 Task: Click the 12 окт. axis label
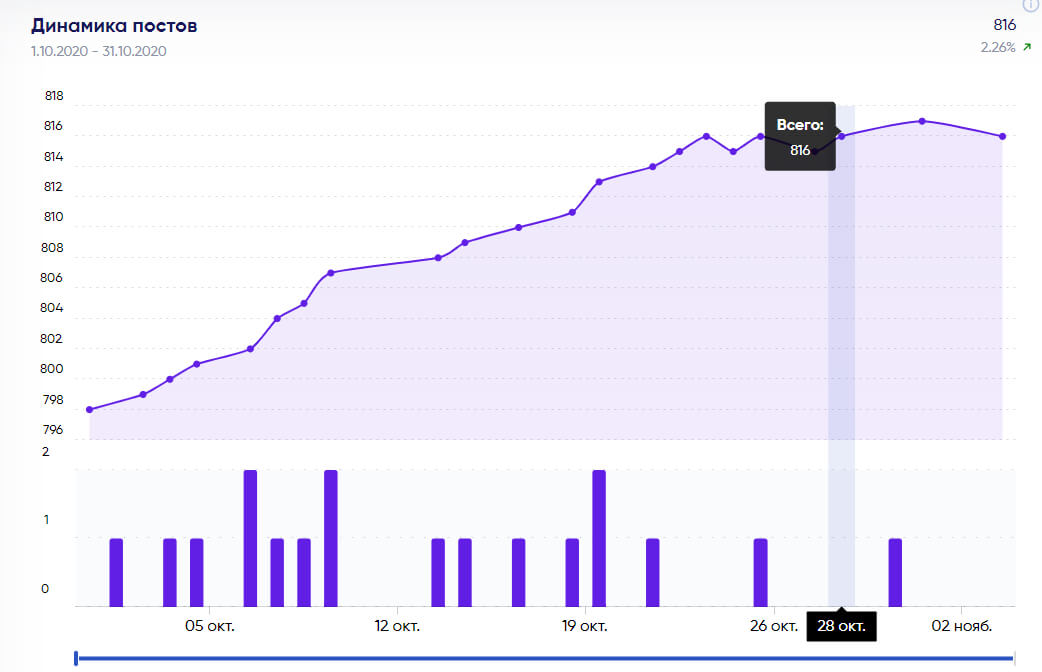tap(397, 627)
